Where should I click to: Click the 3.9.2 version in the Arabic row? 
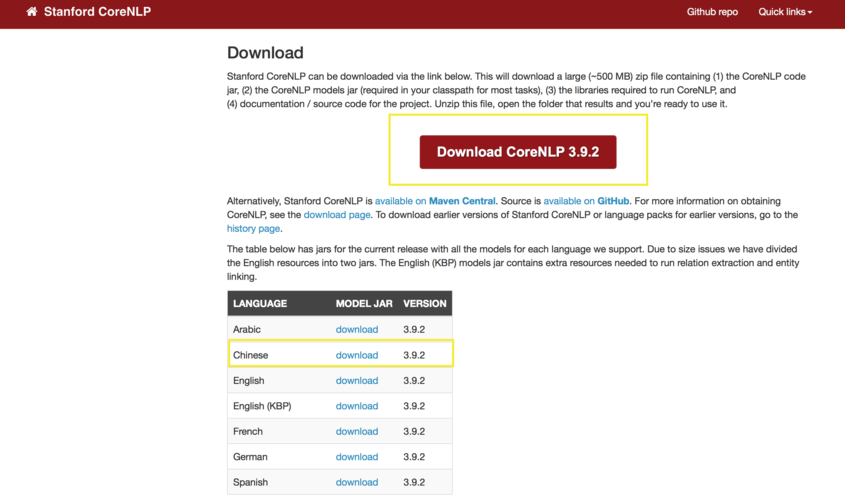(414, 329)
